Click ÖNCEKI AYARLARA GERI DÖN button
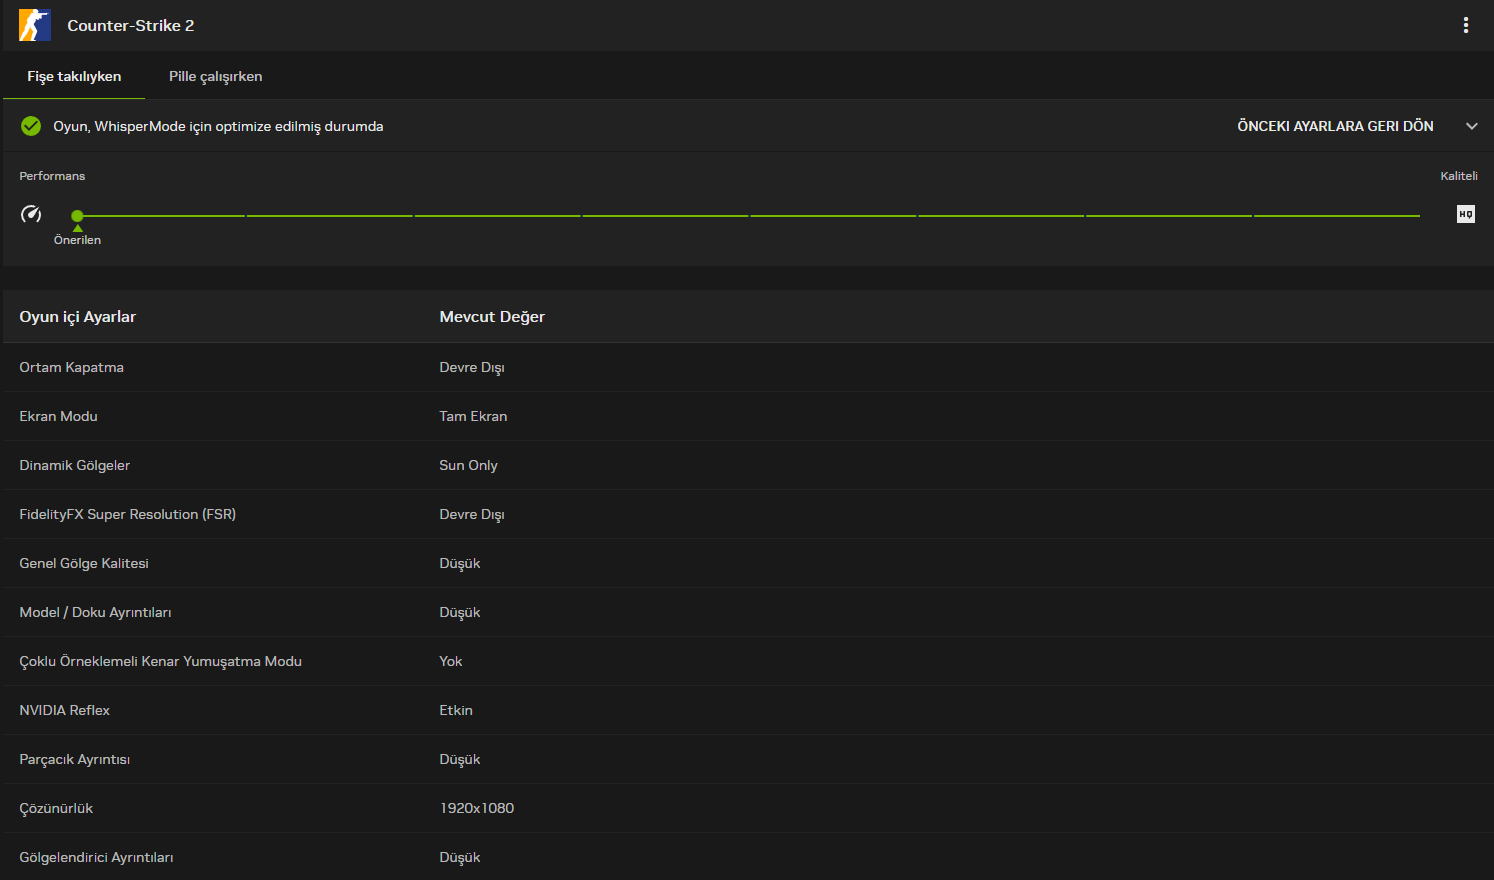This screenshot has height=880, width=1494. 1335,126
